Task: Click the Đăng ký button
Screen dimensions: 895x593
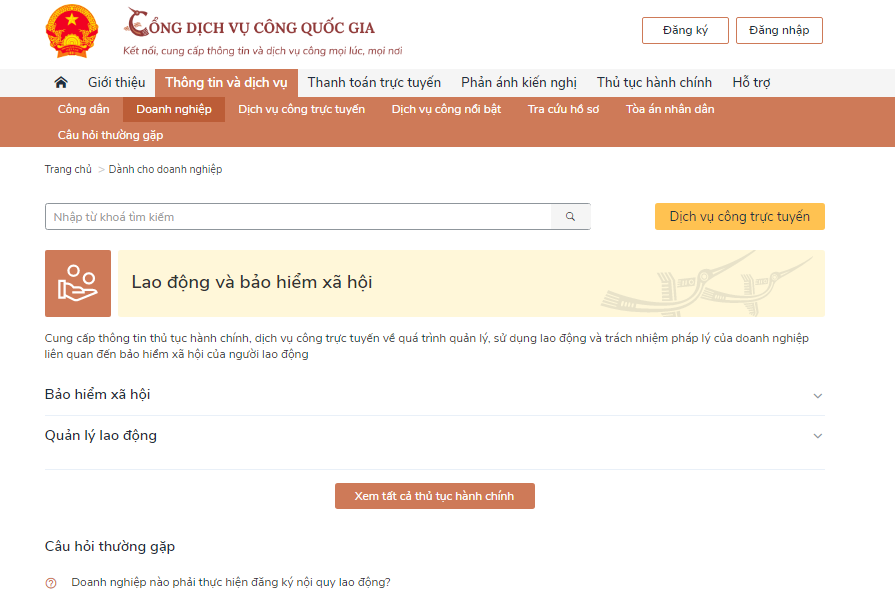Action: tap(685, 31)
